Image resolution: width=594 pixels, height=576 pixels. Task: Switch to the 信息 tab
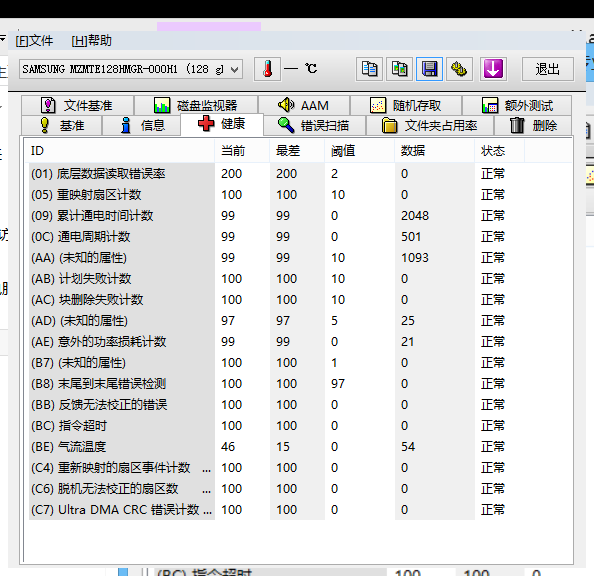coord(141,125)
